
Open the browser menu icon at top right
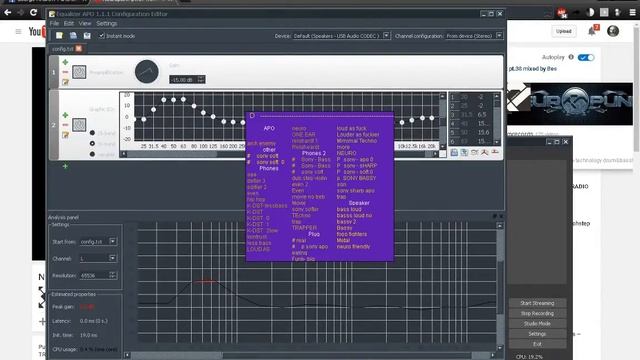click(x=632, y=13)
